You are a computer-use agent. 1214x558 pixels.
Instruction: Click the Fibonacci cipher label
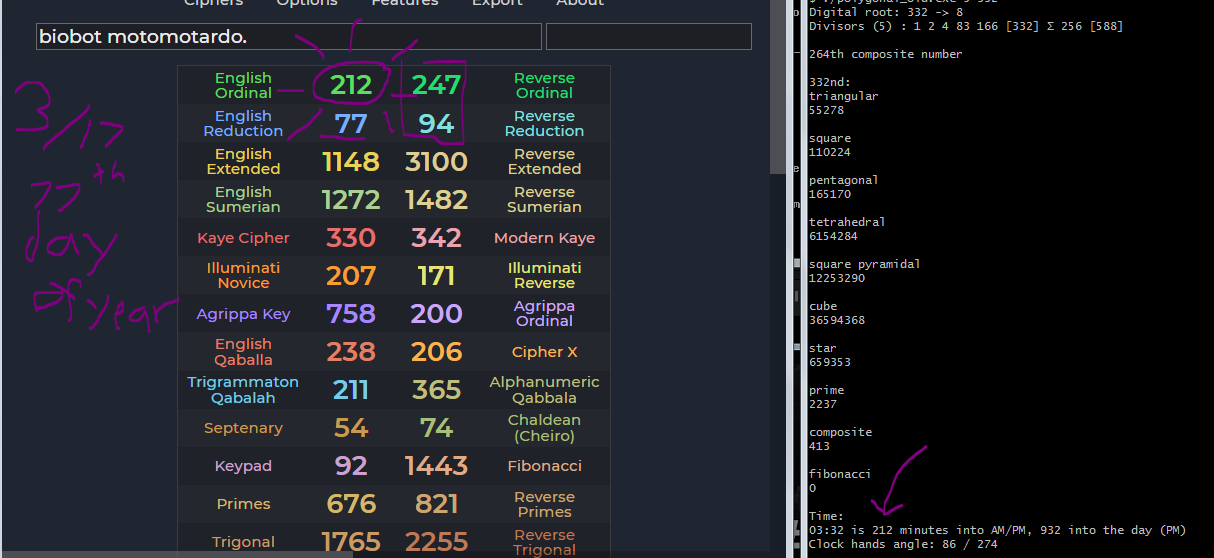point(544,466)
